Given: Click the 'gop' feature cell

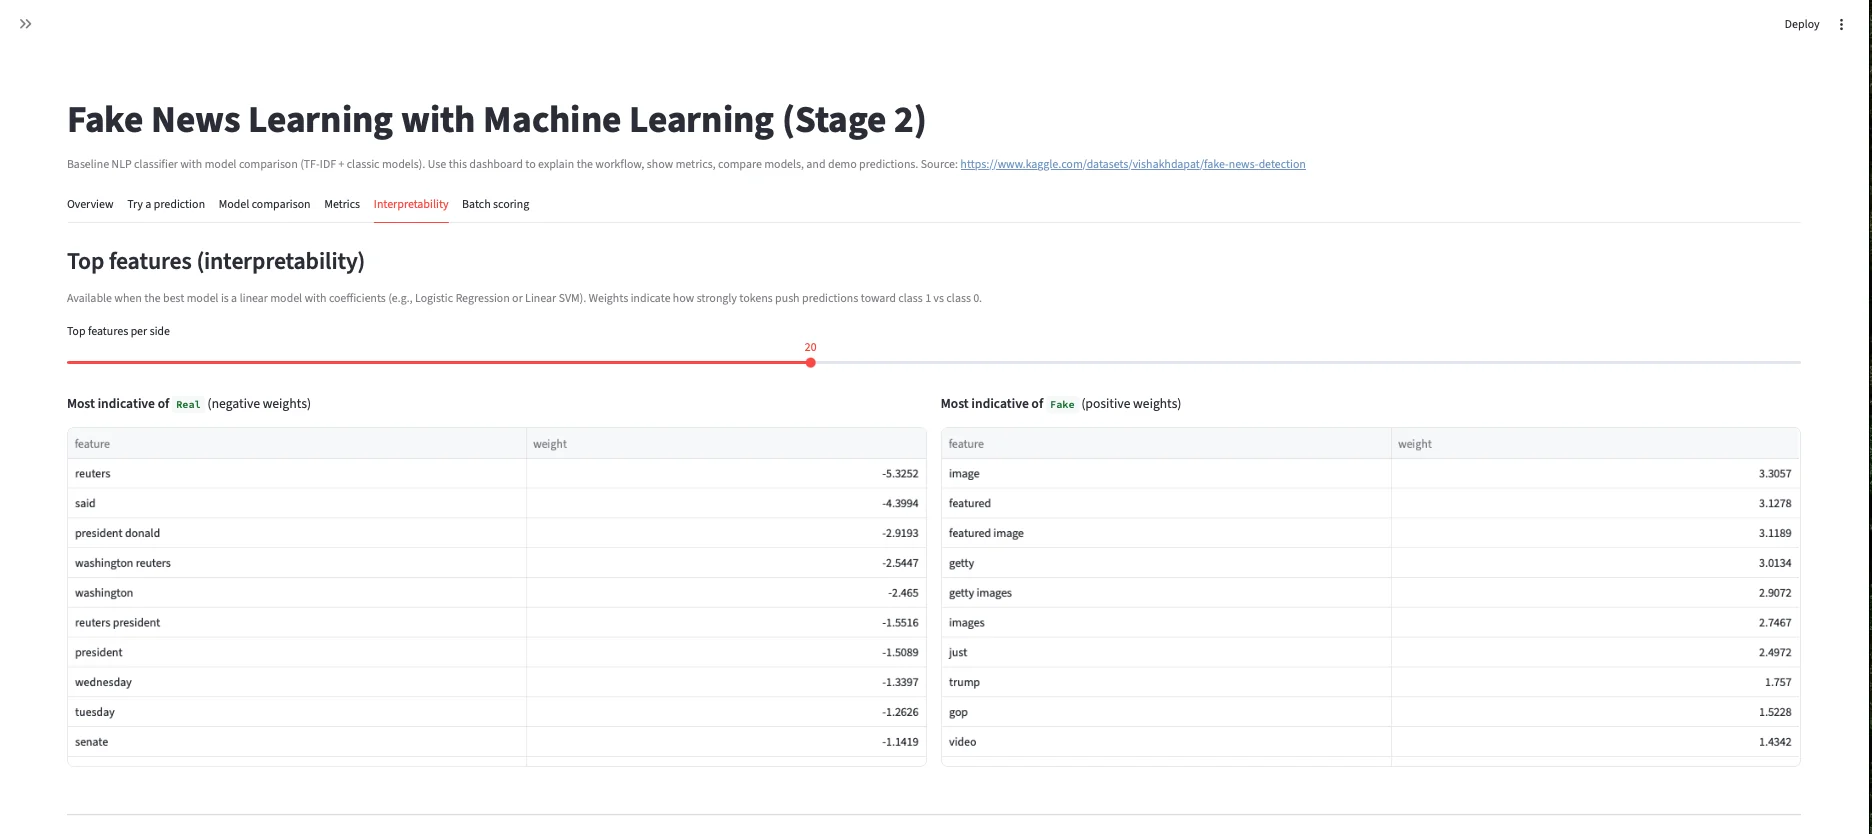Looking at the screenshot, I should coord(1166,712).
